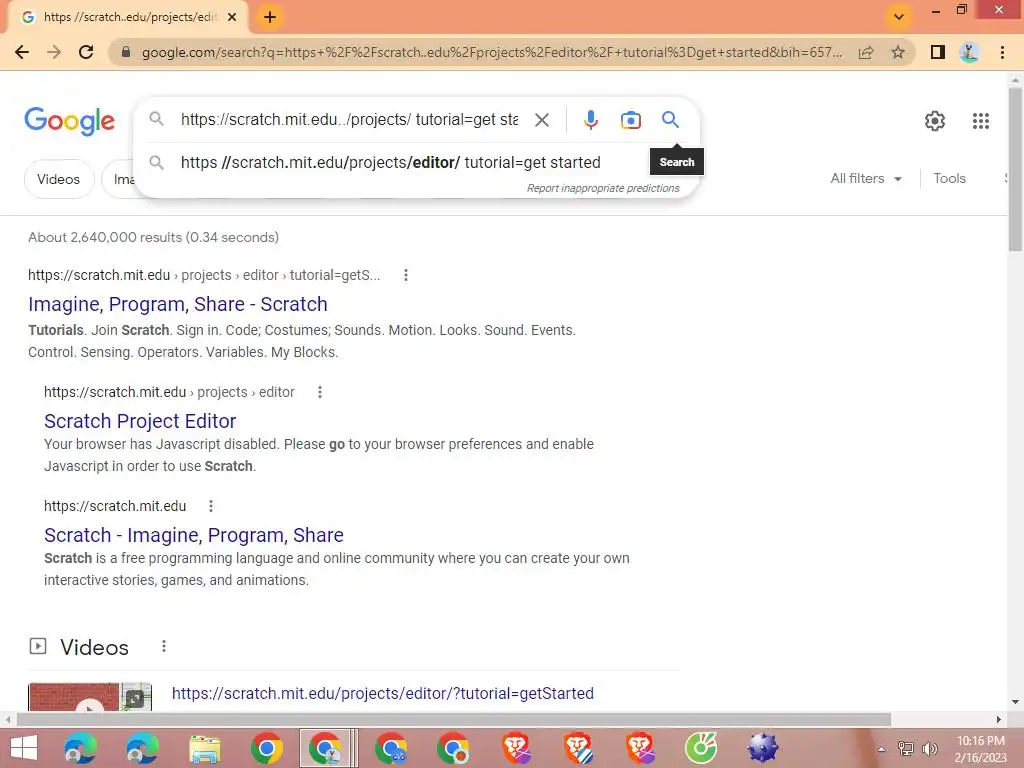Open 'Scratch - Imagine, Program, Share' result
The image size is (1024, 768).
click(193, 536)
